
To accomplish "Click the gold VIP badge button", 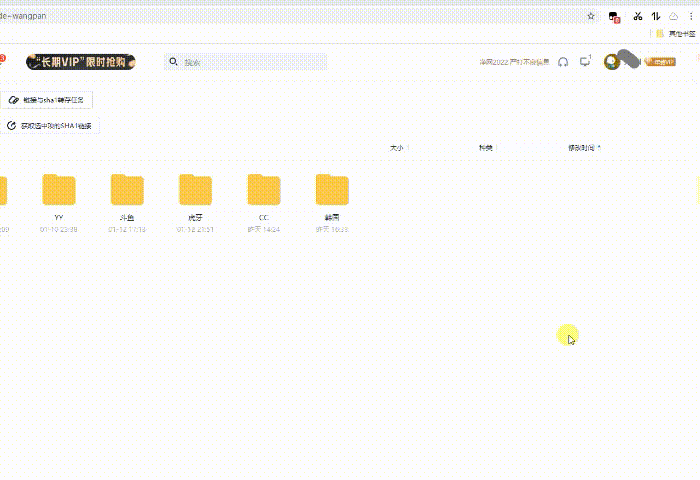I will 660,62.
